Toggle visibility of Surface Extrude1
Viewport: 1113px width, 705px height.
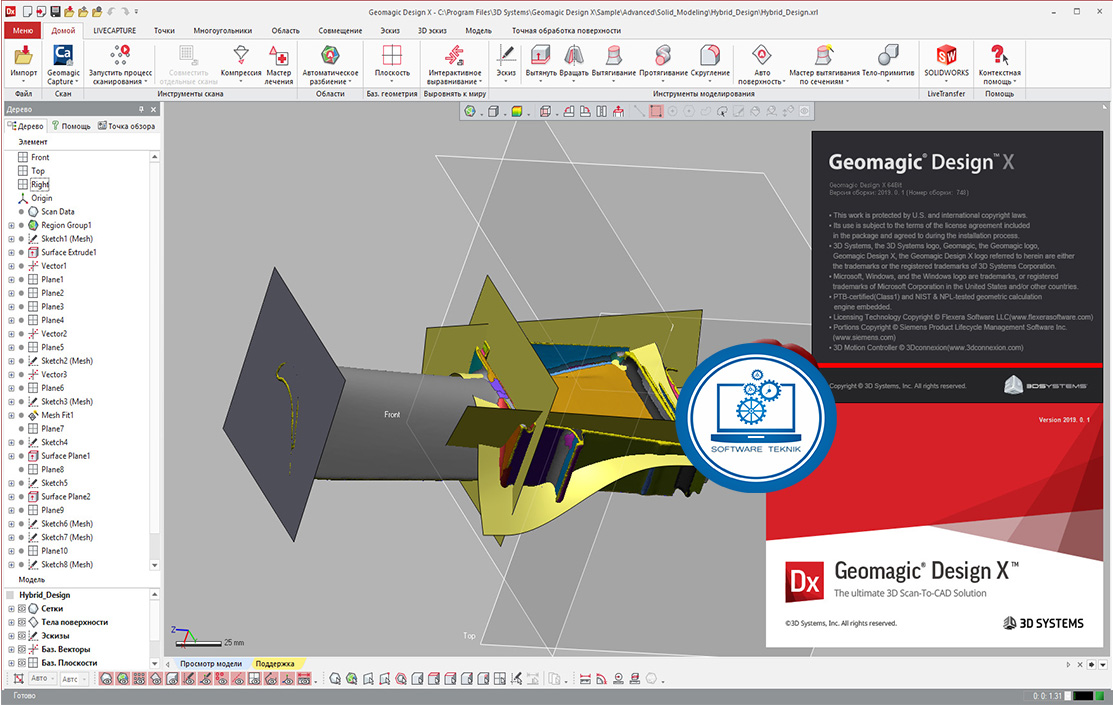pyautogui.click(x=21, y=252)
